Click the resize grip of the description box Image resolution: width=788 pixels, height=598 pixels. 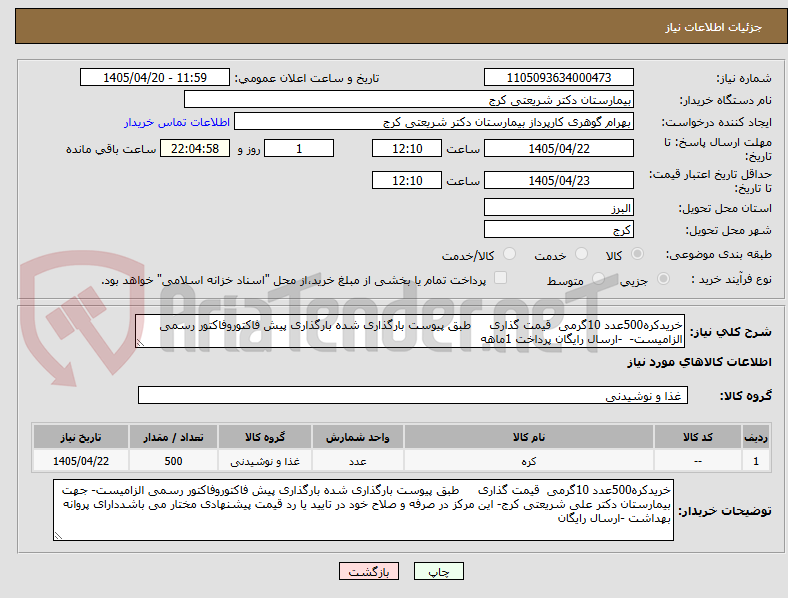coord(140,343)
